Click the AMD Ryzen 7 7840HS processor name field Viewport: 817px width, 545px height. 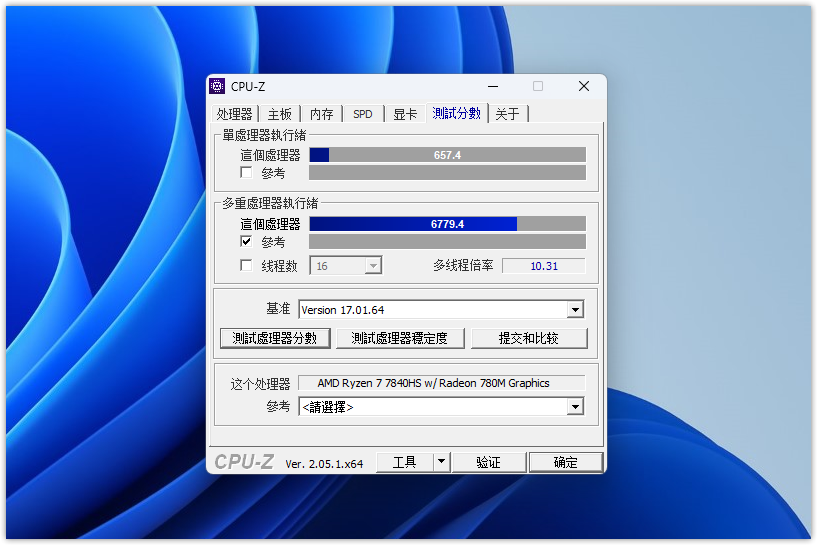pos(441,383)
